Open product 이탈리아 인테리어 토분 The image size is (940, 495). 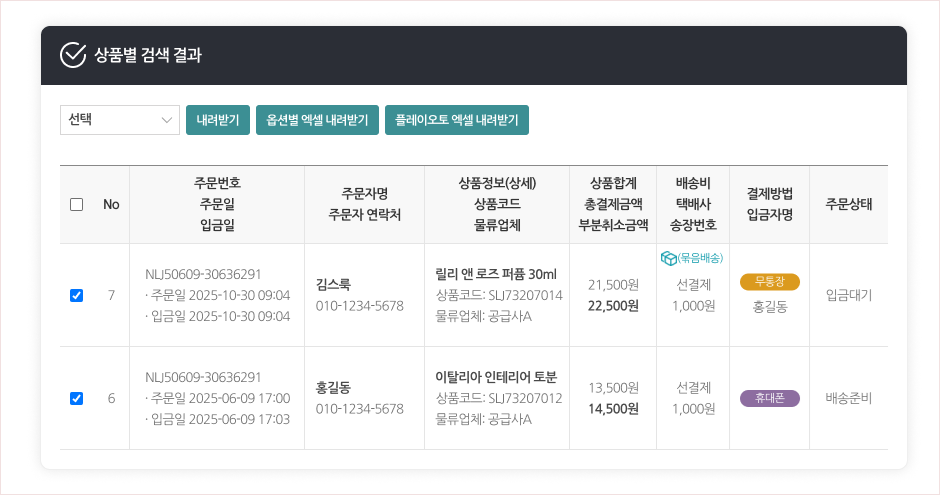coord(496,377)
